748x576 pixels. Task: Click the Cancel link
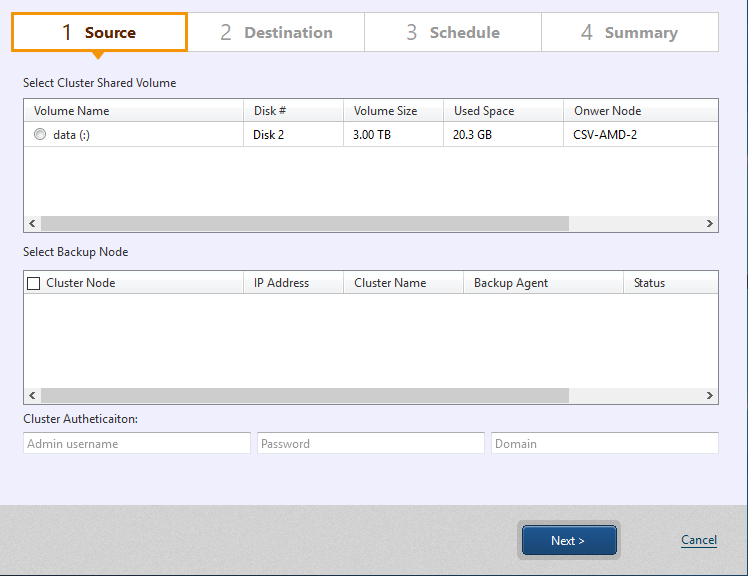point(698,540)
